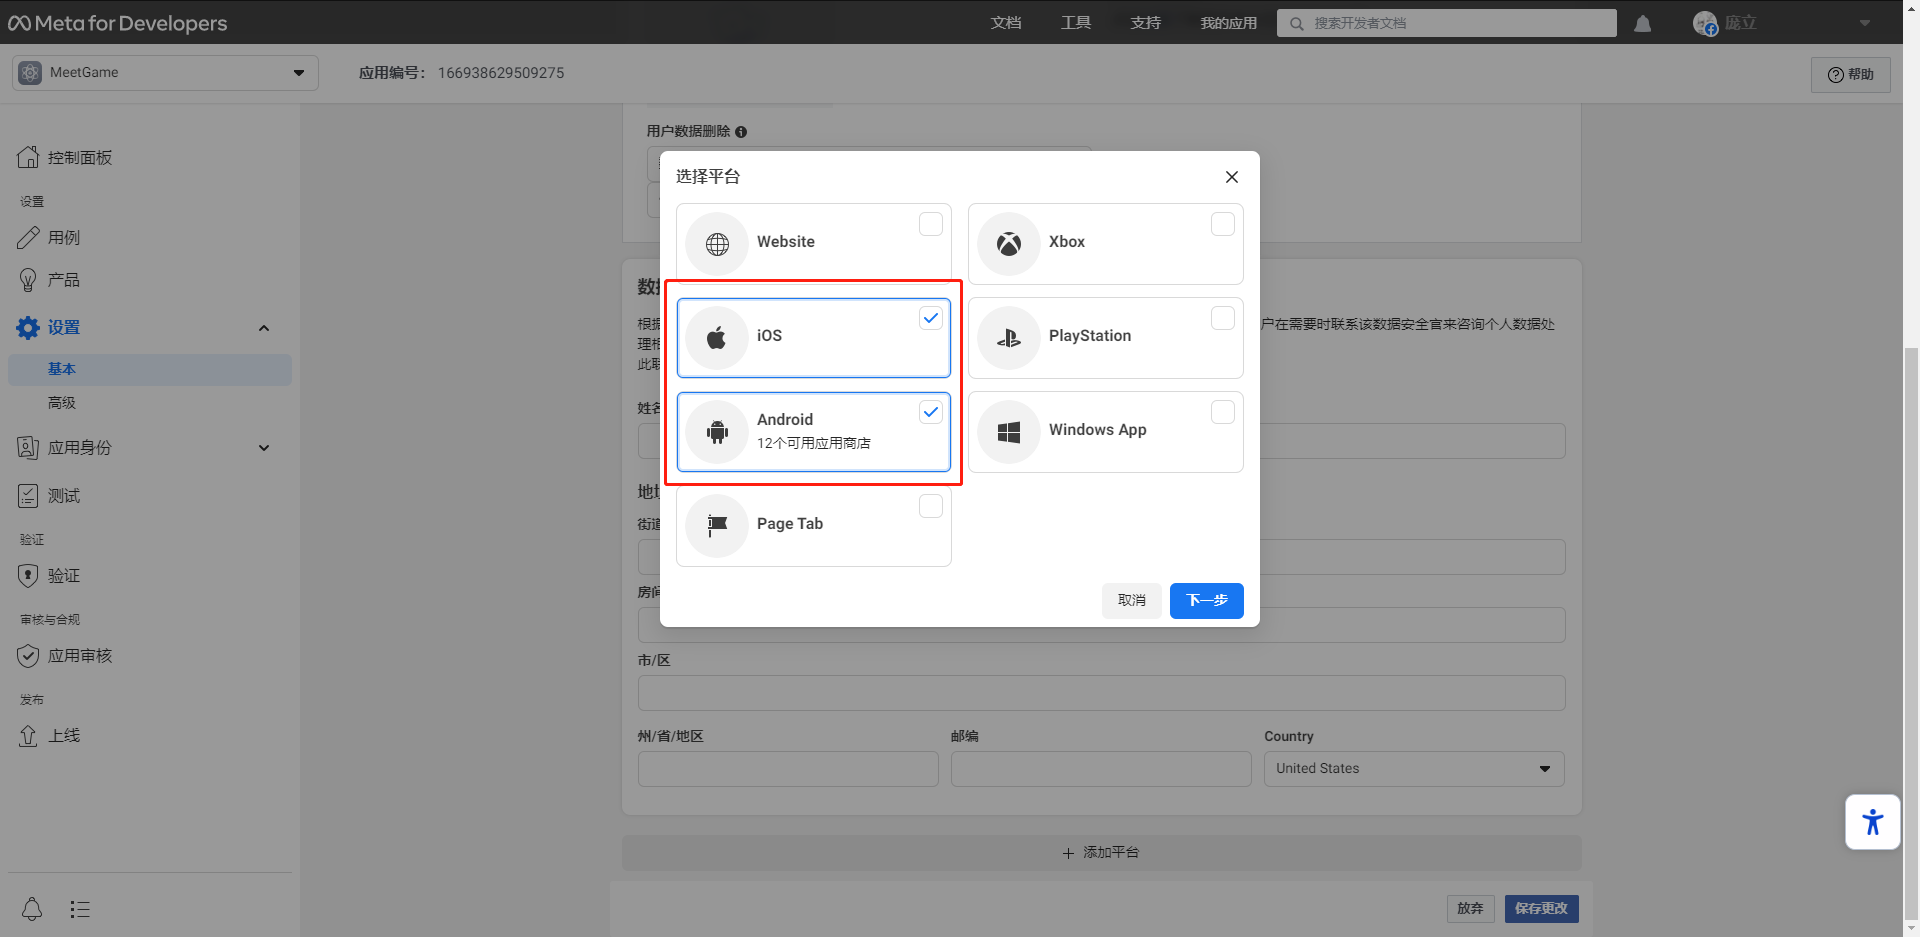Viewport: 1920px width, 937px height.
Task: Open the 文档 top menu
Action: [1006, 23]
